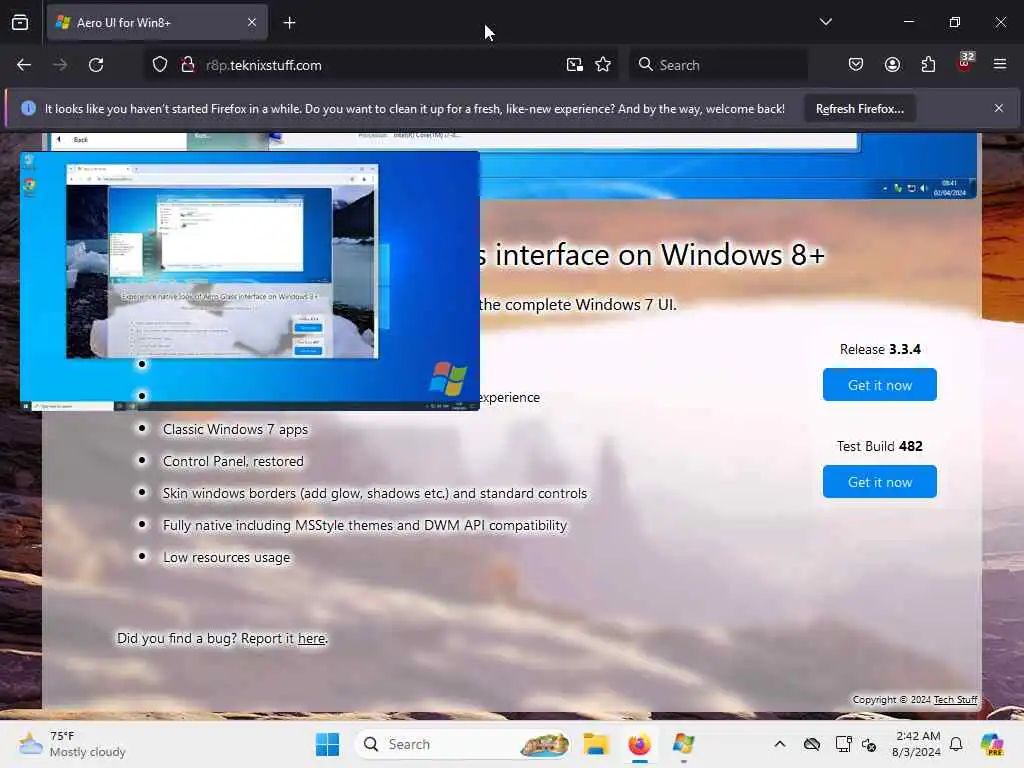This screenshot has width=1024, height=768.
Task: Open the weather widget showing 75°F
Action: (x=72, y=744)
